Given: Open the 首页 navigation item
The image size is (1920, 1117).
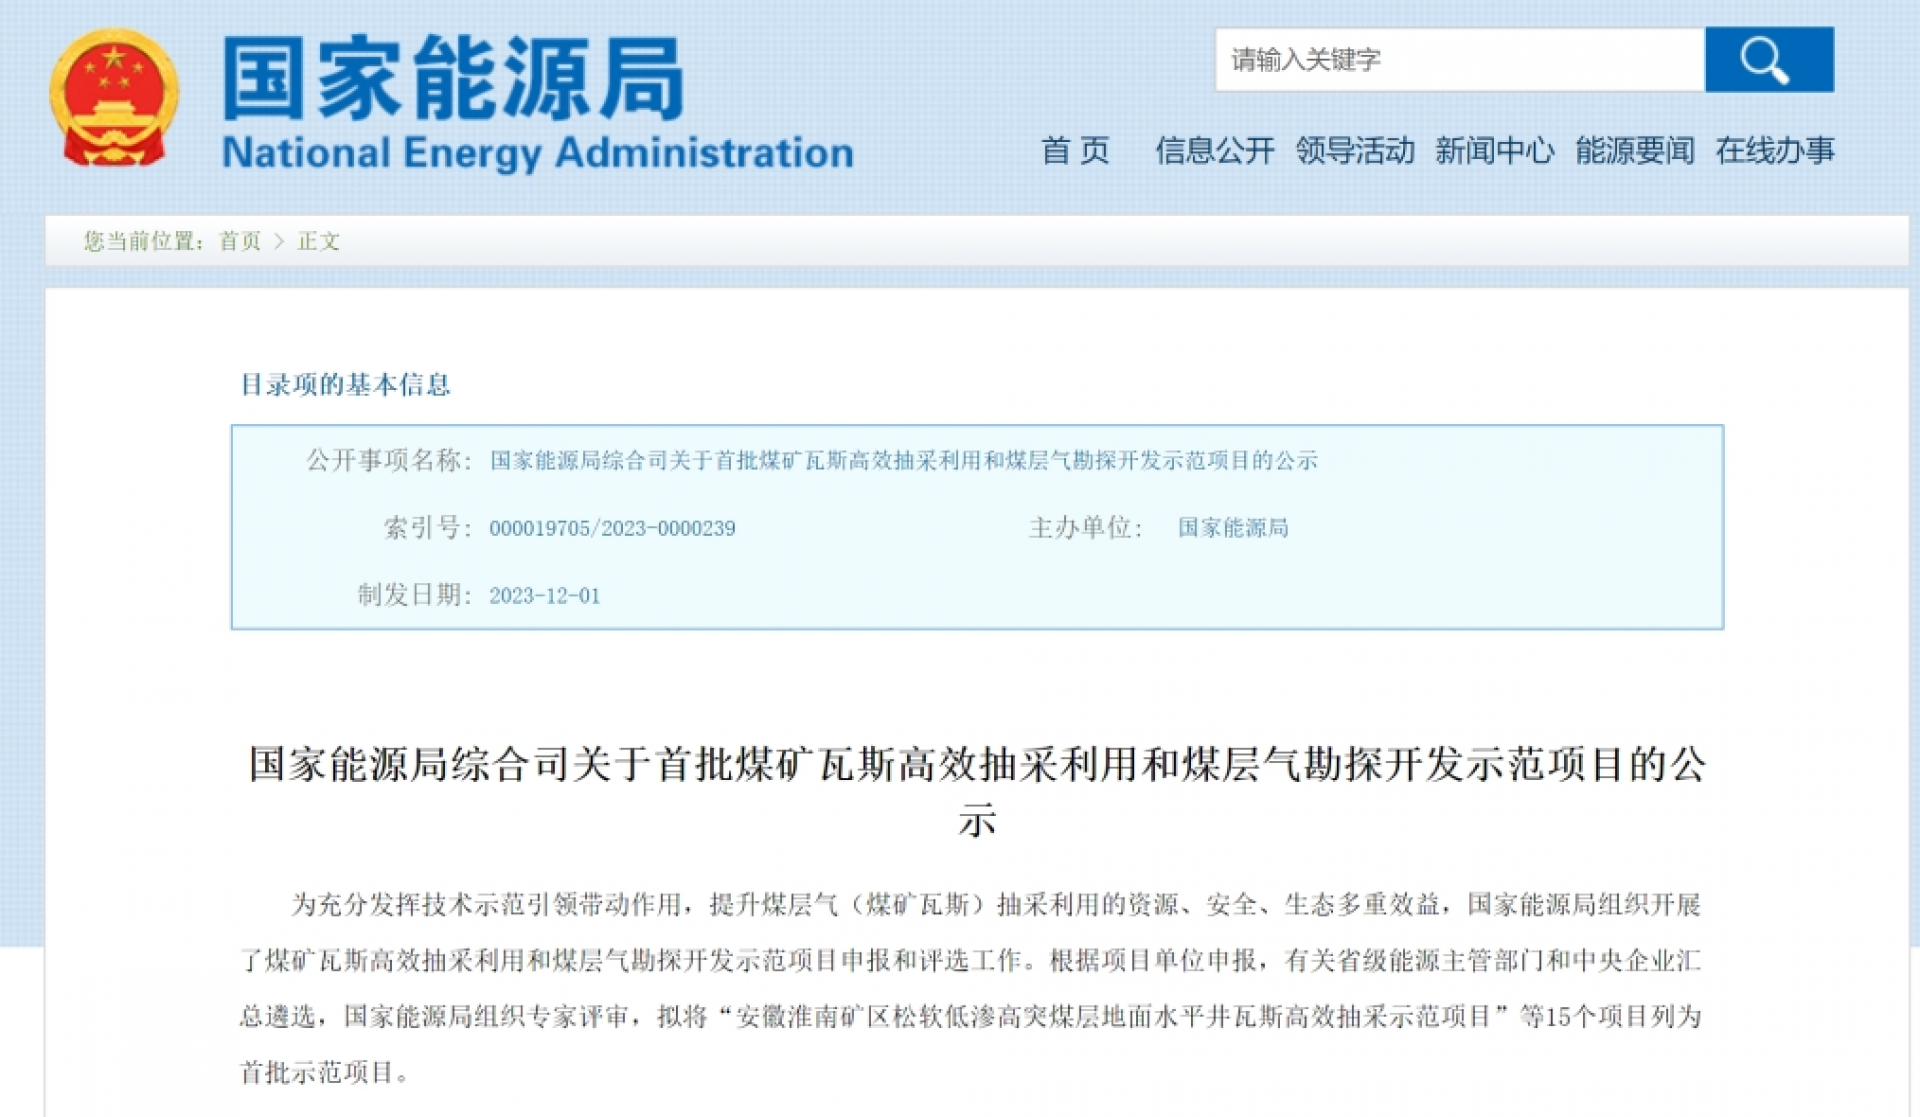Looking at the screenshot, I should click(x=1075, y=151).
